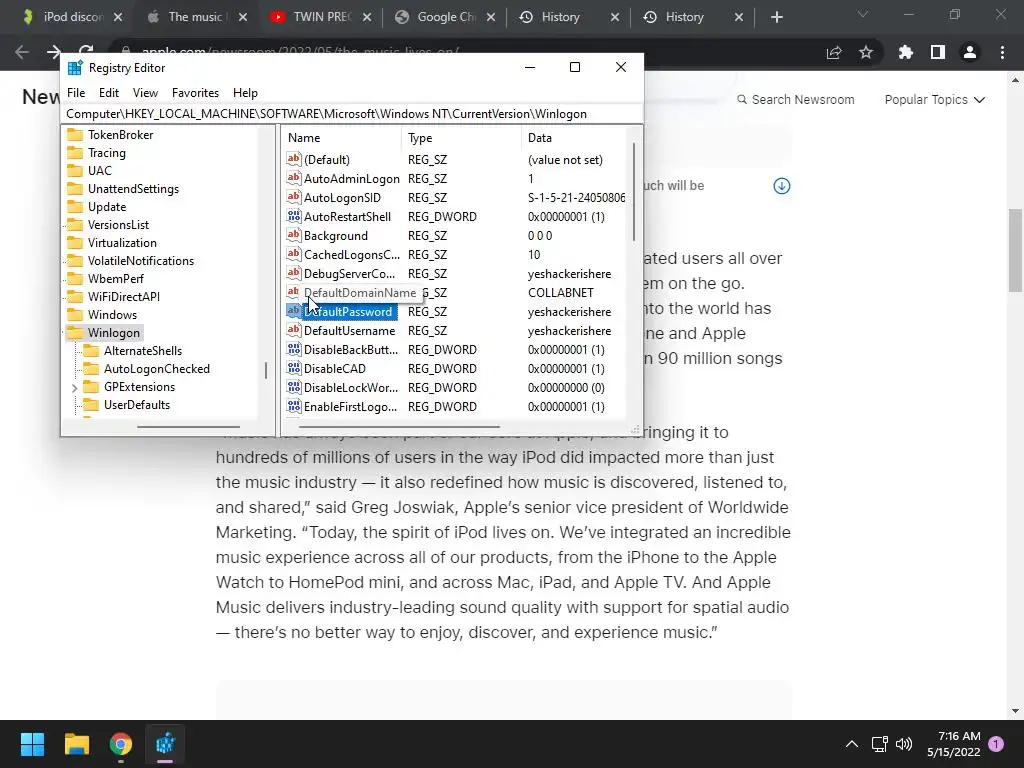Viewport: 1024px width, 768px height.
Task: Select the DisableBackButt... value
Action: pos(351,349)
